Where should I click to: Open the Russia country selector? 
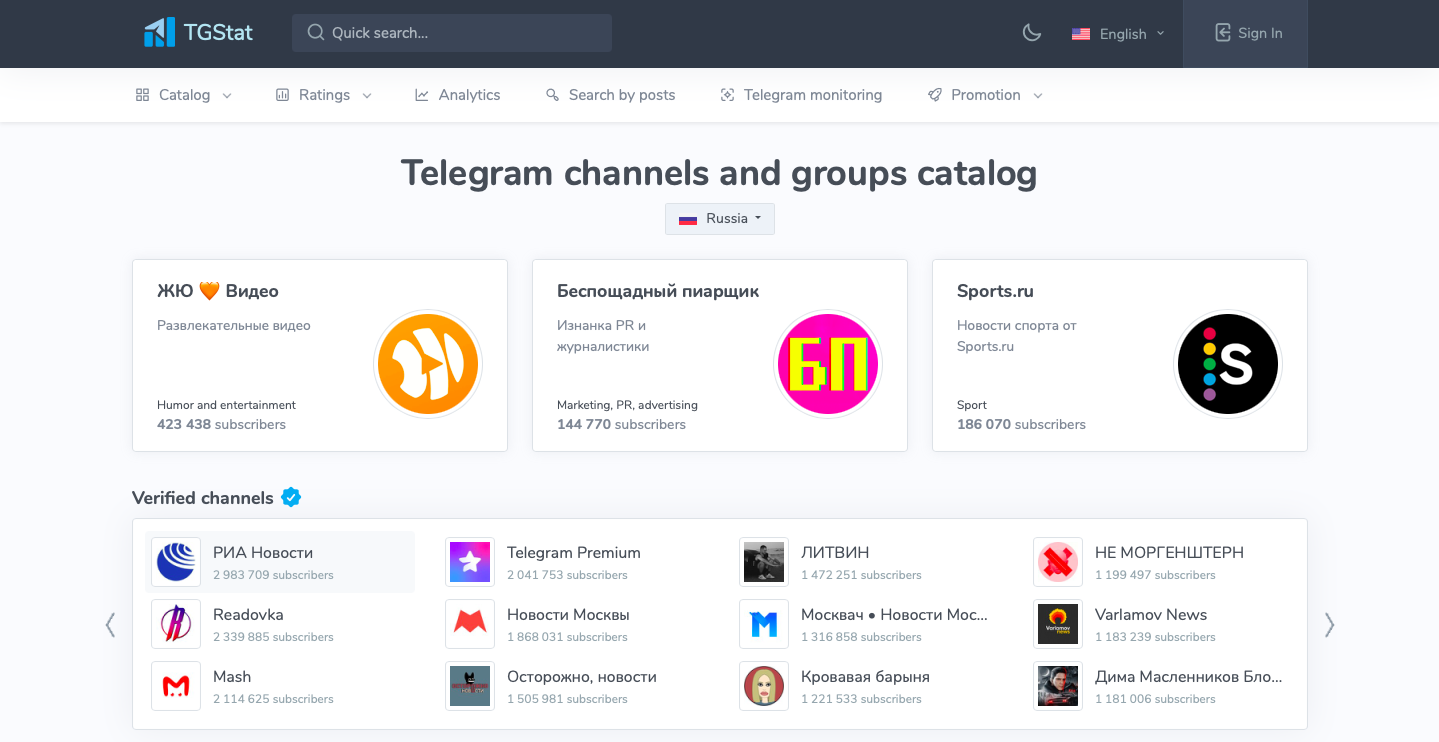(x=720, y=219)
